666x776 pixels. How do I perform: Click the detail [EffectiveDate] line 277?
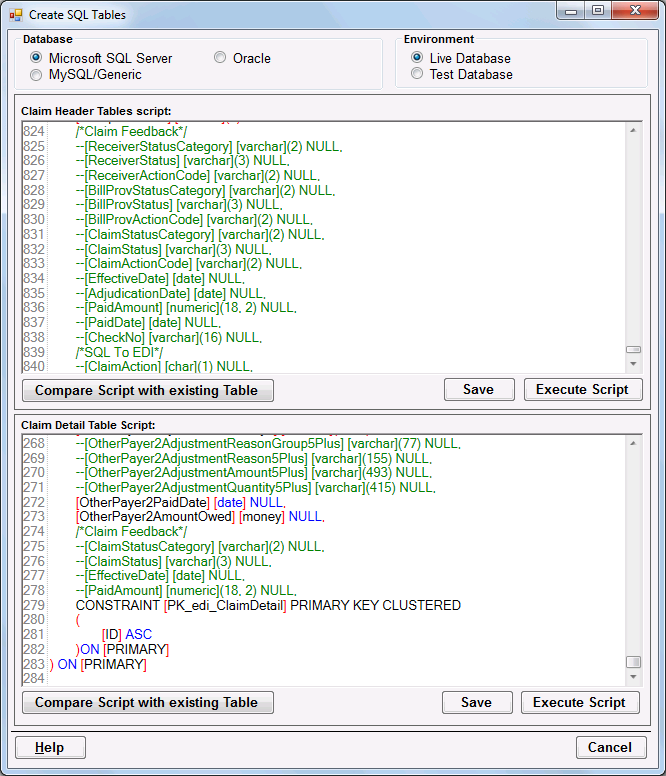point(160,576)
